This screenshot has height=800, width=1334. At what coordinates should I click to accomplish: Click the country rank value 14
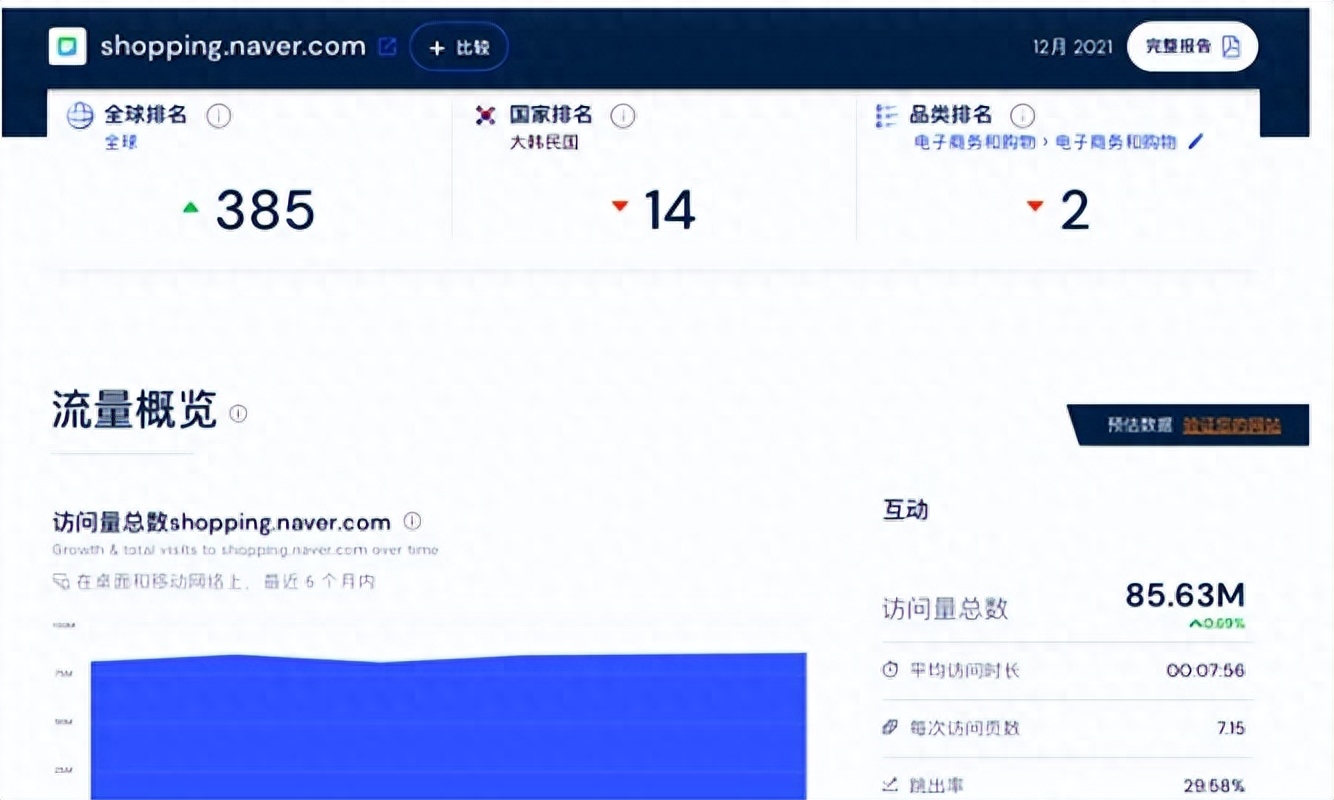pos(669,210)
